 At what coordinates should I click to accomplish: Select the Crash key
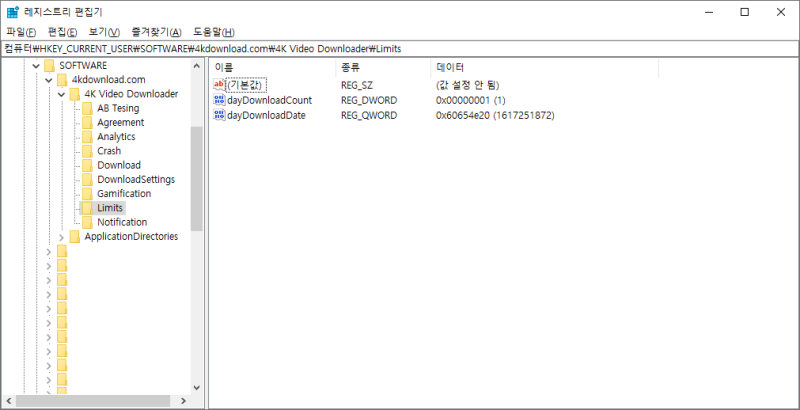click(109, 151)
